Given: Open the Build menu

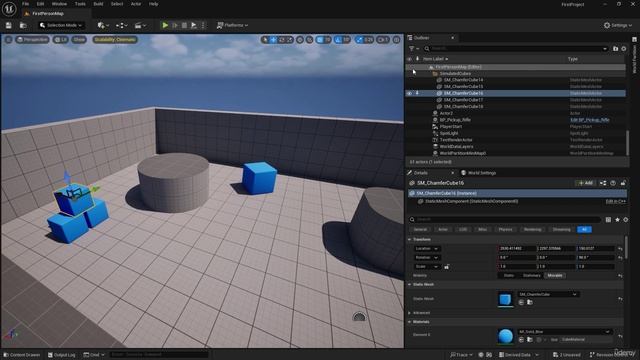Looking at the screenshot, I should (98, 4).
